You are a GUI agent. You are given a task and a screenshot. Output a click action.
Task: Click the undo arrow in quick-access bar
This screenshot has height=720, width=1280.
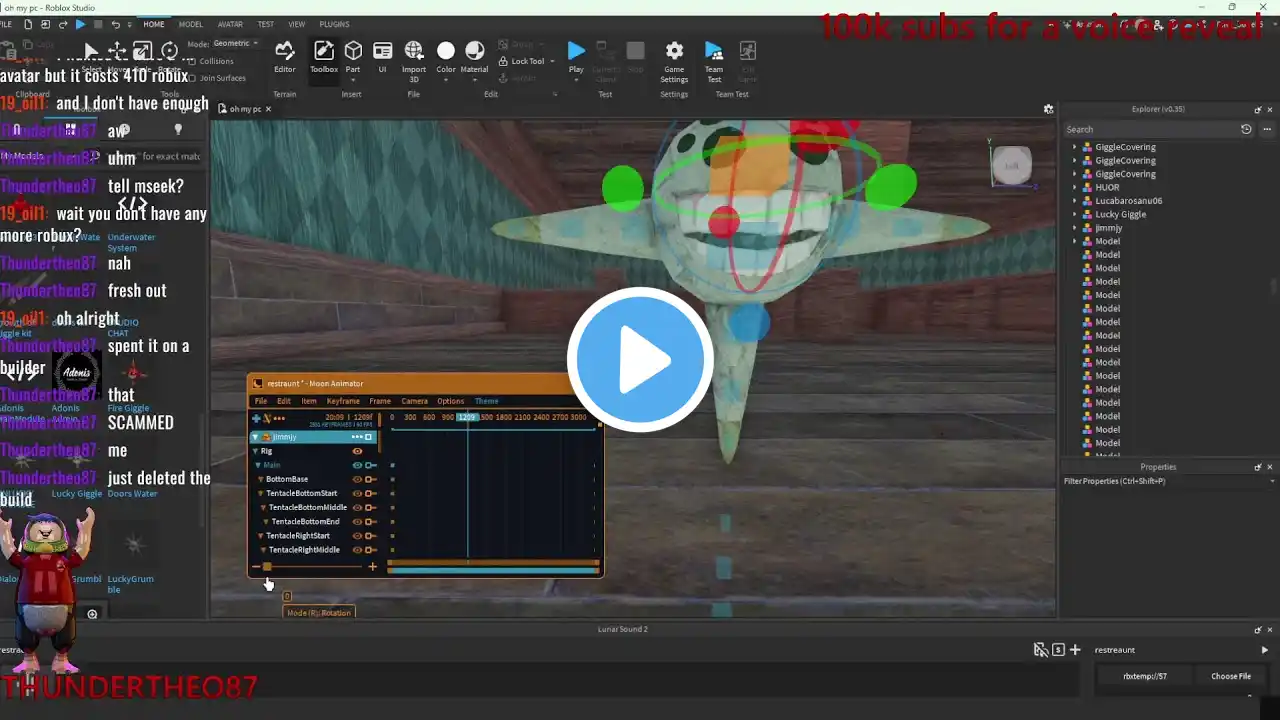(115, 24)
